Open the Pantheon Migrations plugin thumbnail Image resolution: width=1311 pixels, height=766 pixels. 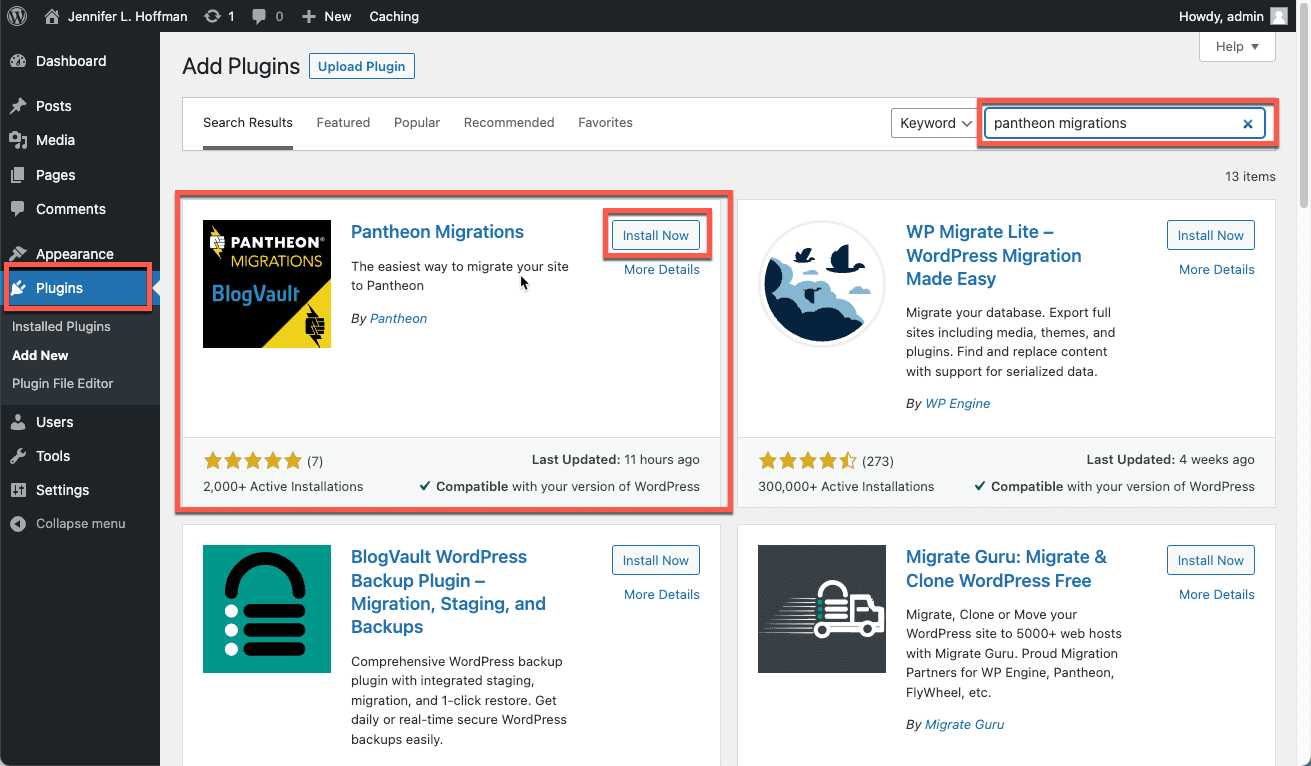coord(267,284)
